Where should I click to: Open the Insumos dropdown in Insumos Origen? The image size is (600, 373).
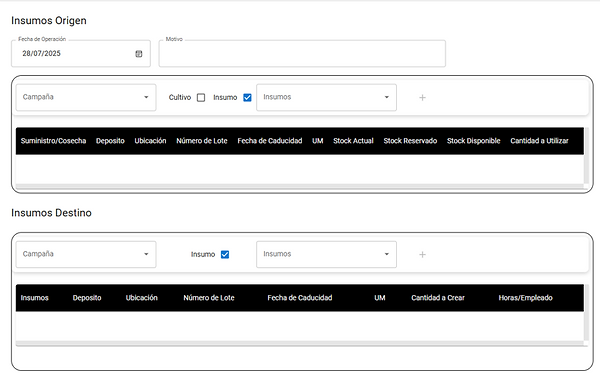(326, 98)
